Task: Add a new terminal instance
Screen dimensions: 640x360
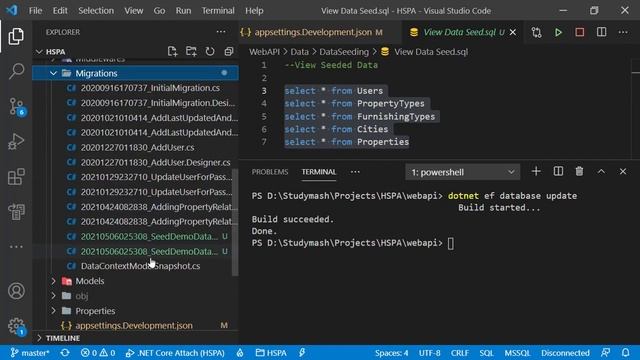Action: [536, 171]
